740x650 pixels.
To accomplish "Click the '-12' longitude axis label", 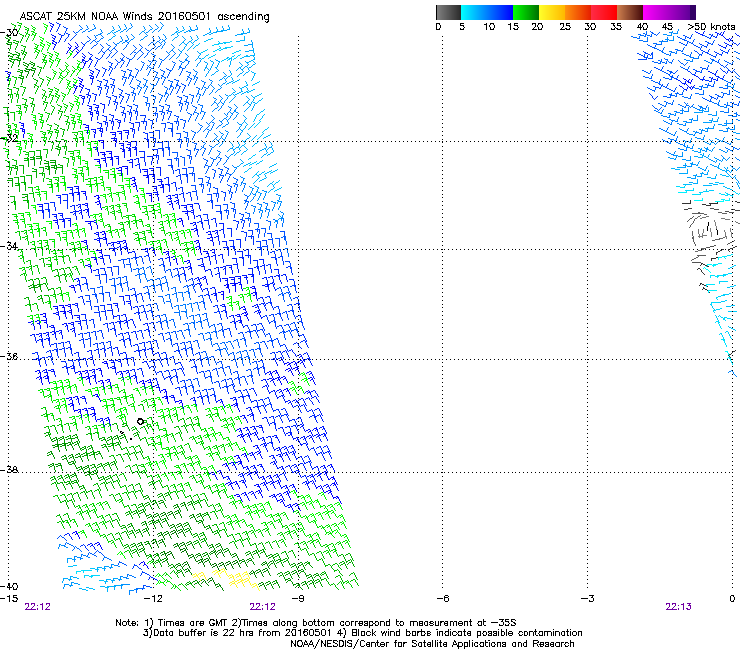I will pos(153,599).
